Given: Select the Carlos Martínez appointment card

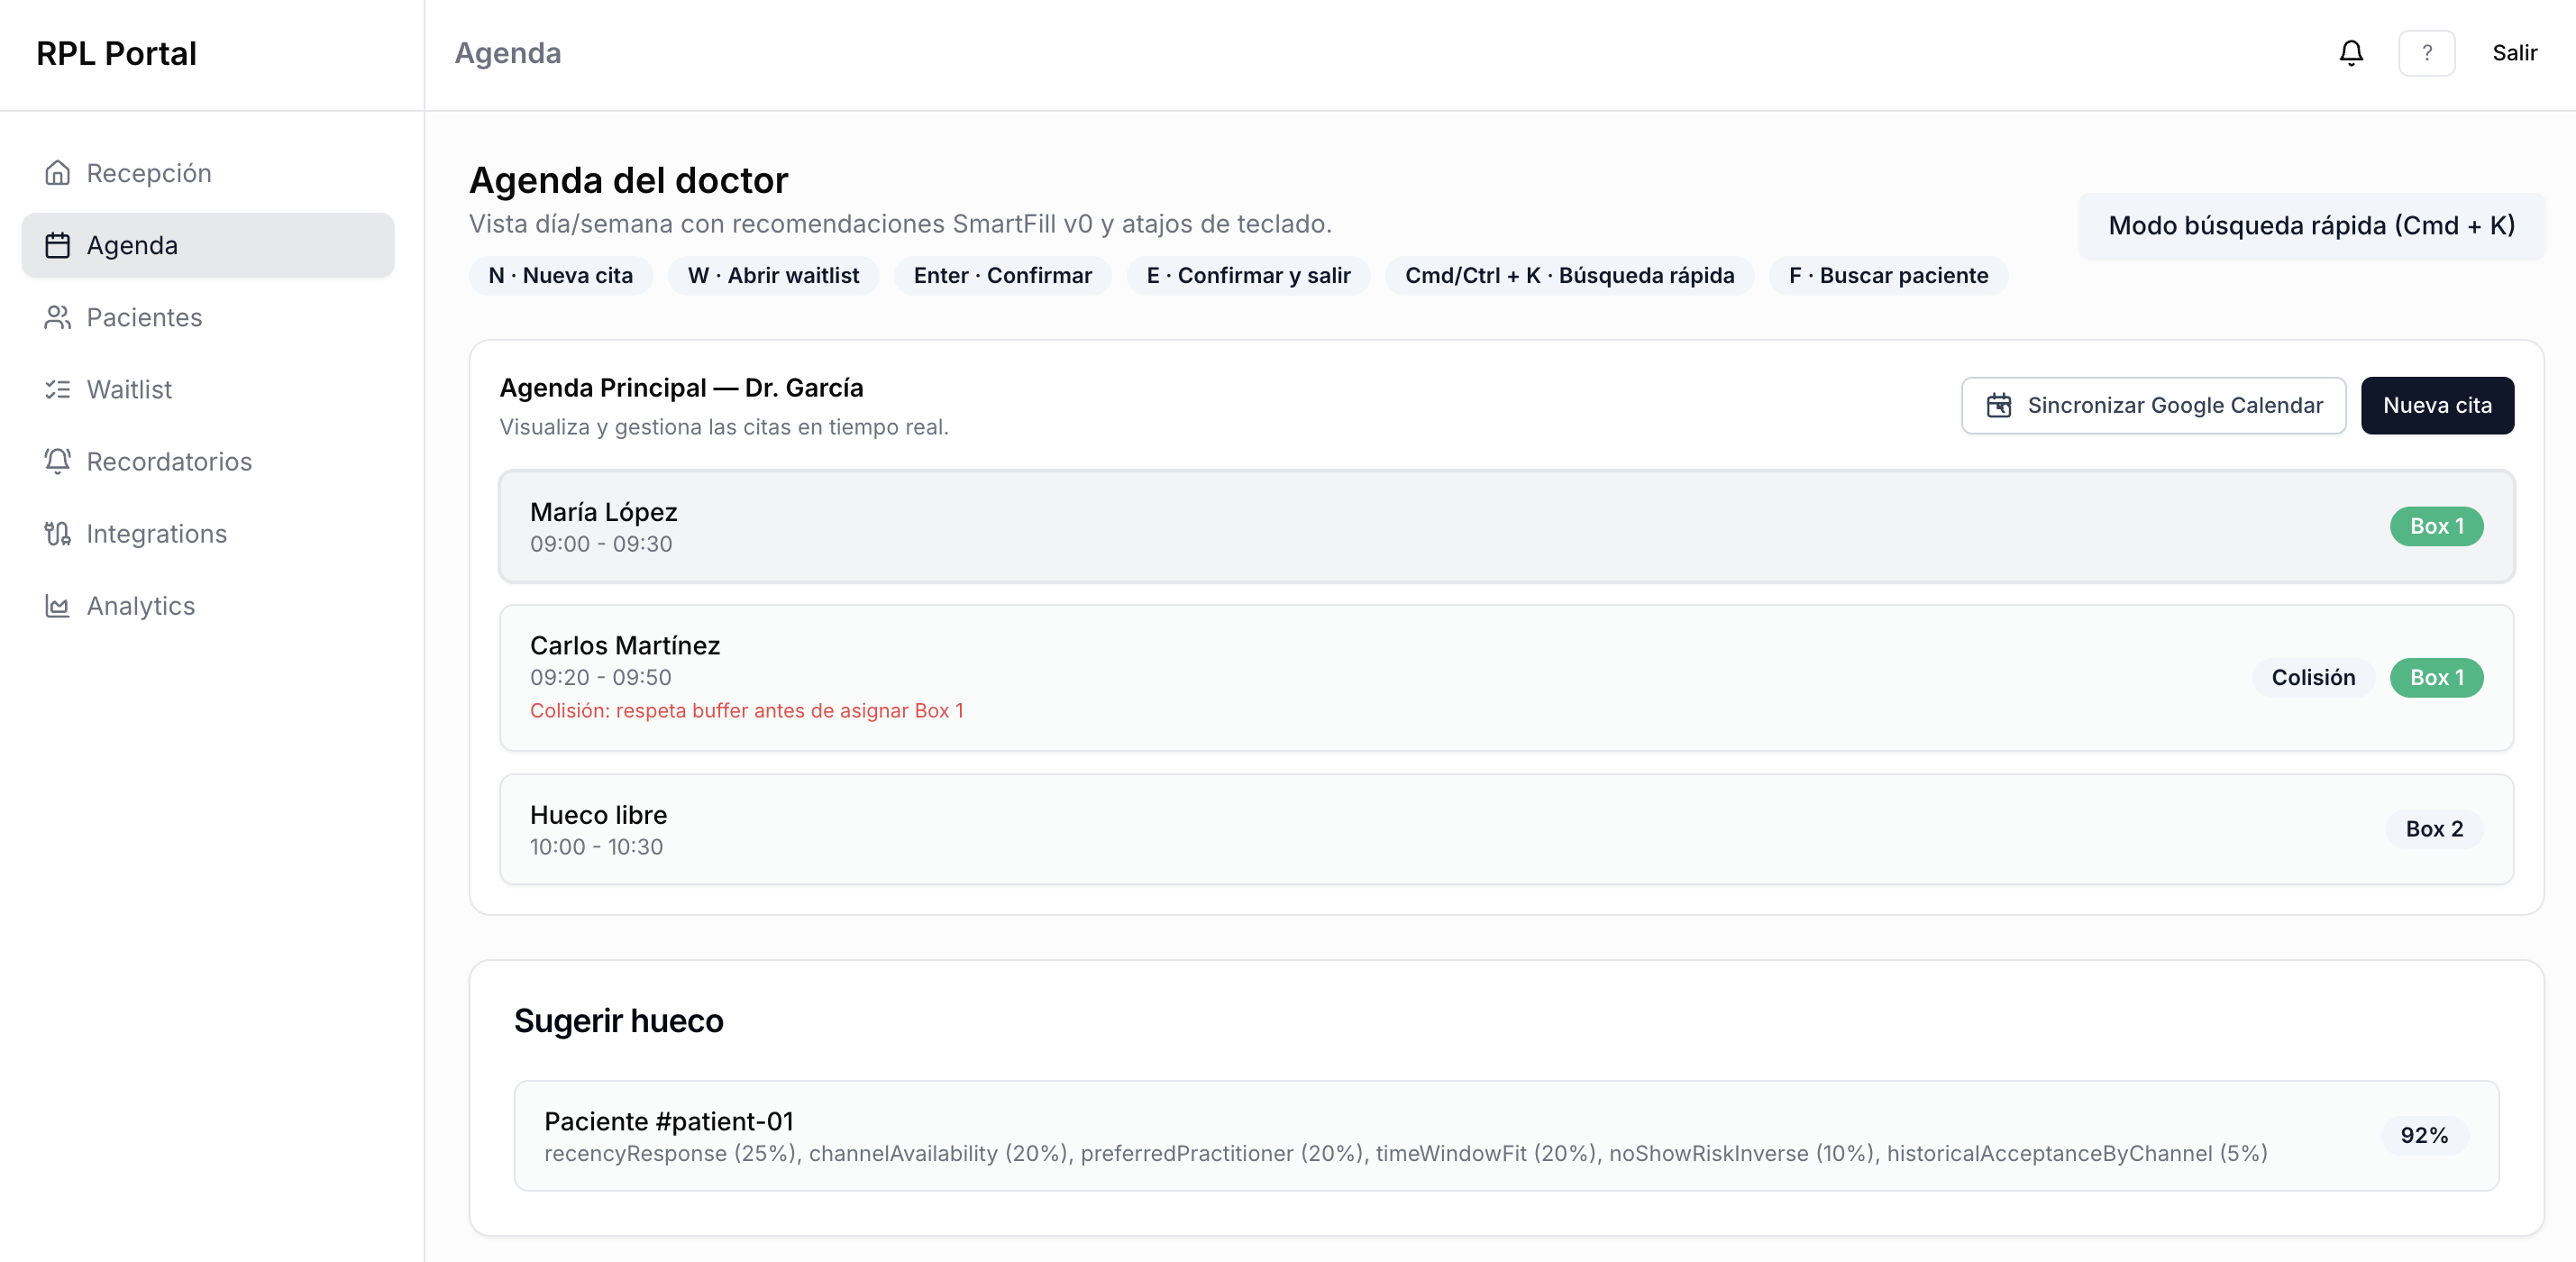Looking at the screenshot, I should point(1506,677).
